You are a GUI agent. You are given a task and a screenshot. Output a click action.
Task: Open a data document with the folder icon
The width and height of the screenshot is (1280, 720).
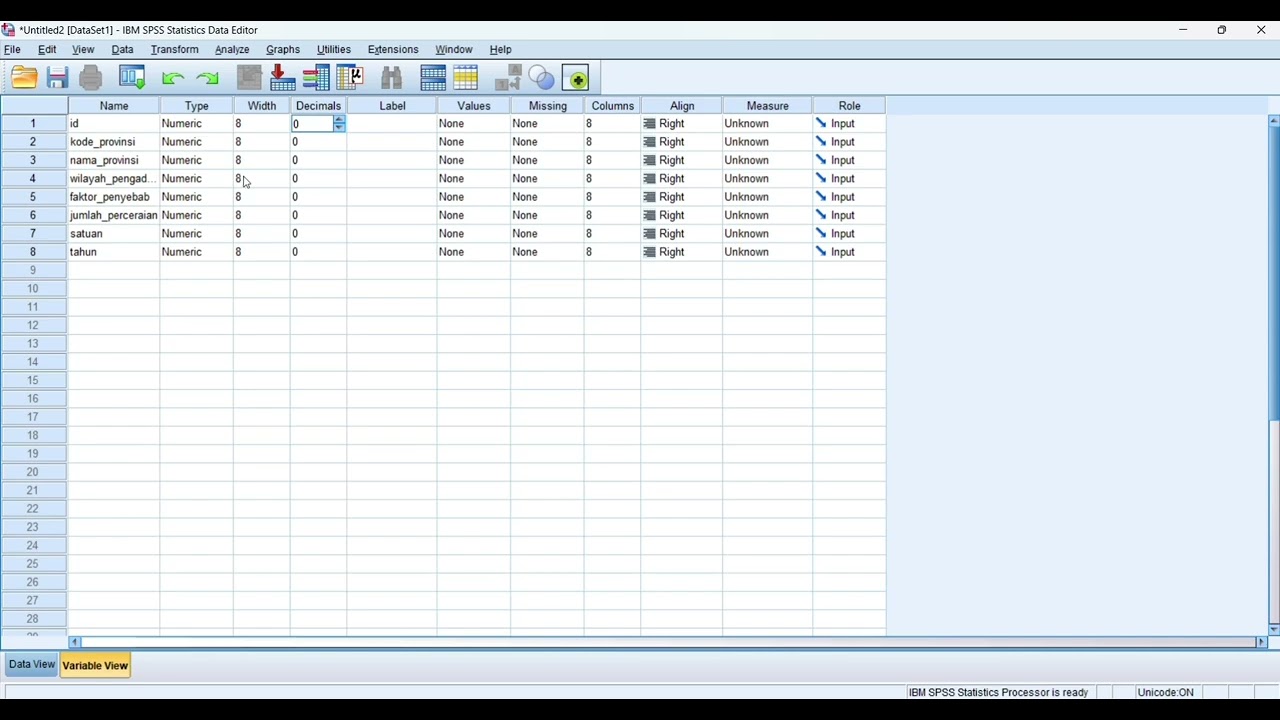click(24, 78)
